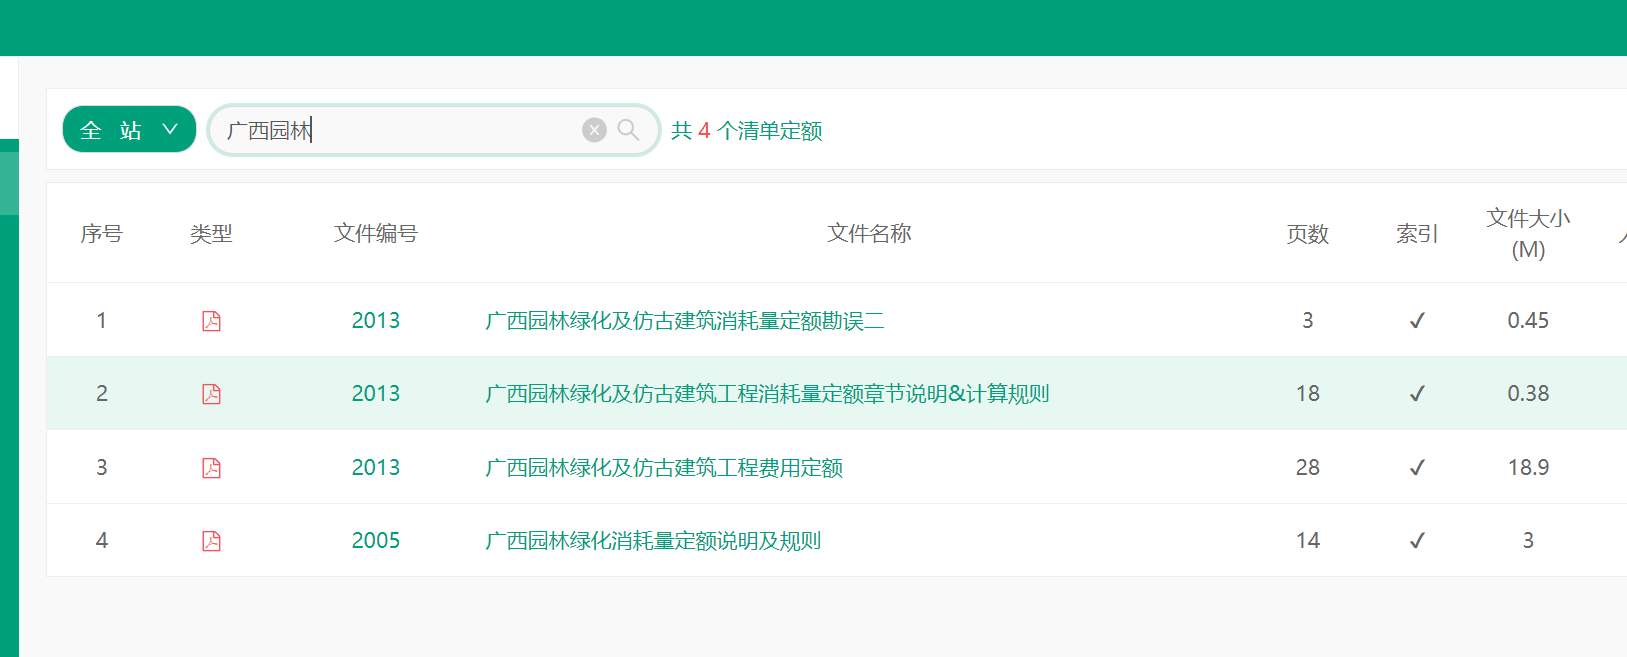This screenshot has width=1627, height=657.
Task: Open 广西园林绿化及仿古建筑消耗量定额勘误二 link
Action: [x=685, y=321]
